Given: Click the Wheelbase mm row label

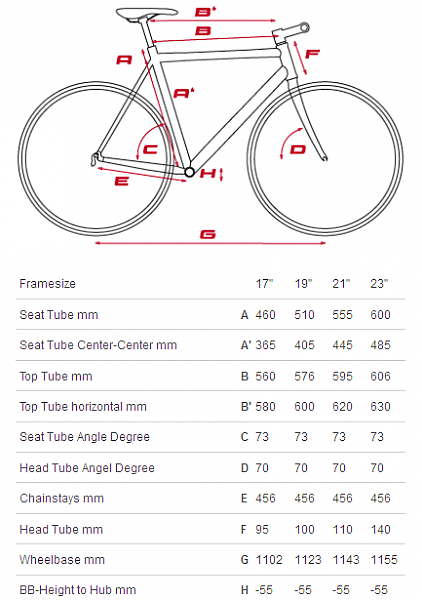Looking at the screenshot, I should click(x=62, y=559).
